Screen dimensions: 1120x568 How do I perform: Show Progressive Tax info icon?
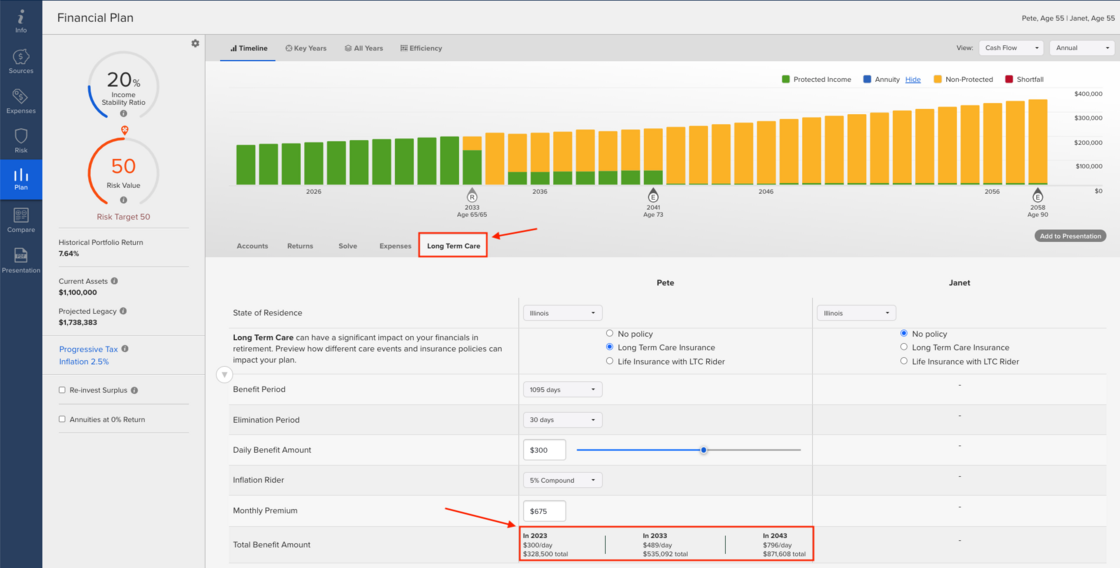125,349
